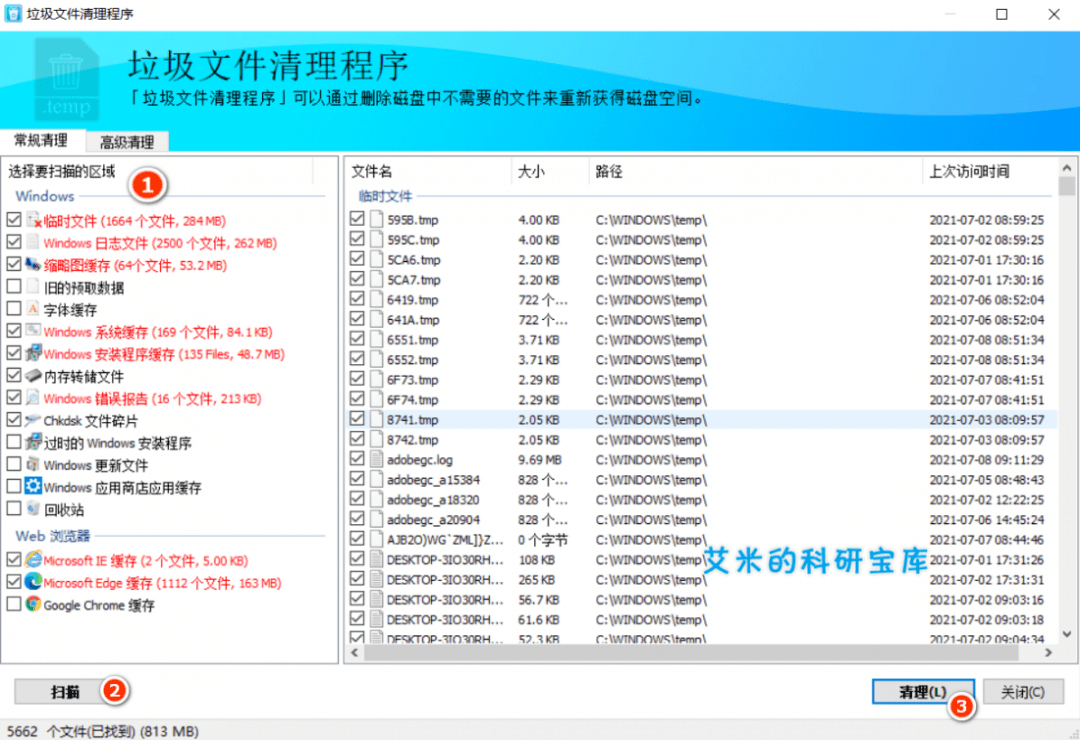This screenshot has height=740, width=1080.
Task: Click the vertical scrollbar down arrow
Action: click(x=1066, y=635)
